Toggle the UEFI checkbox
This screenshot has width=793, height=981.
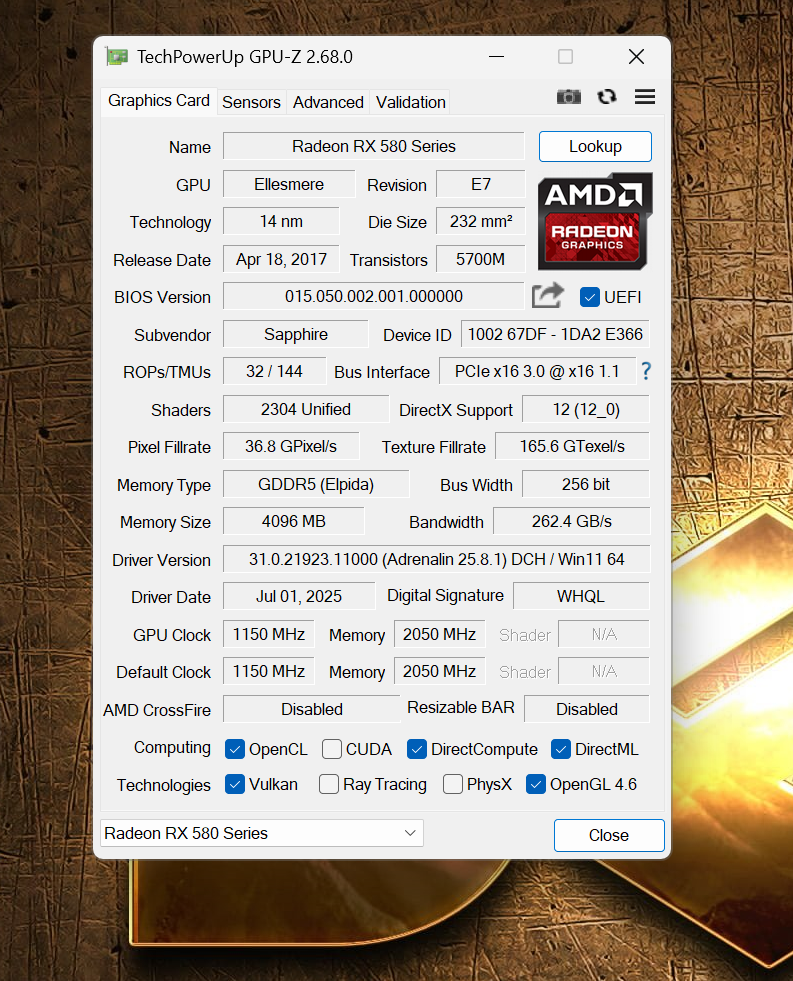click(x=590, y=297)
